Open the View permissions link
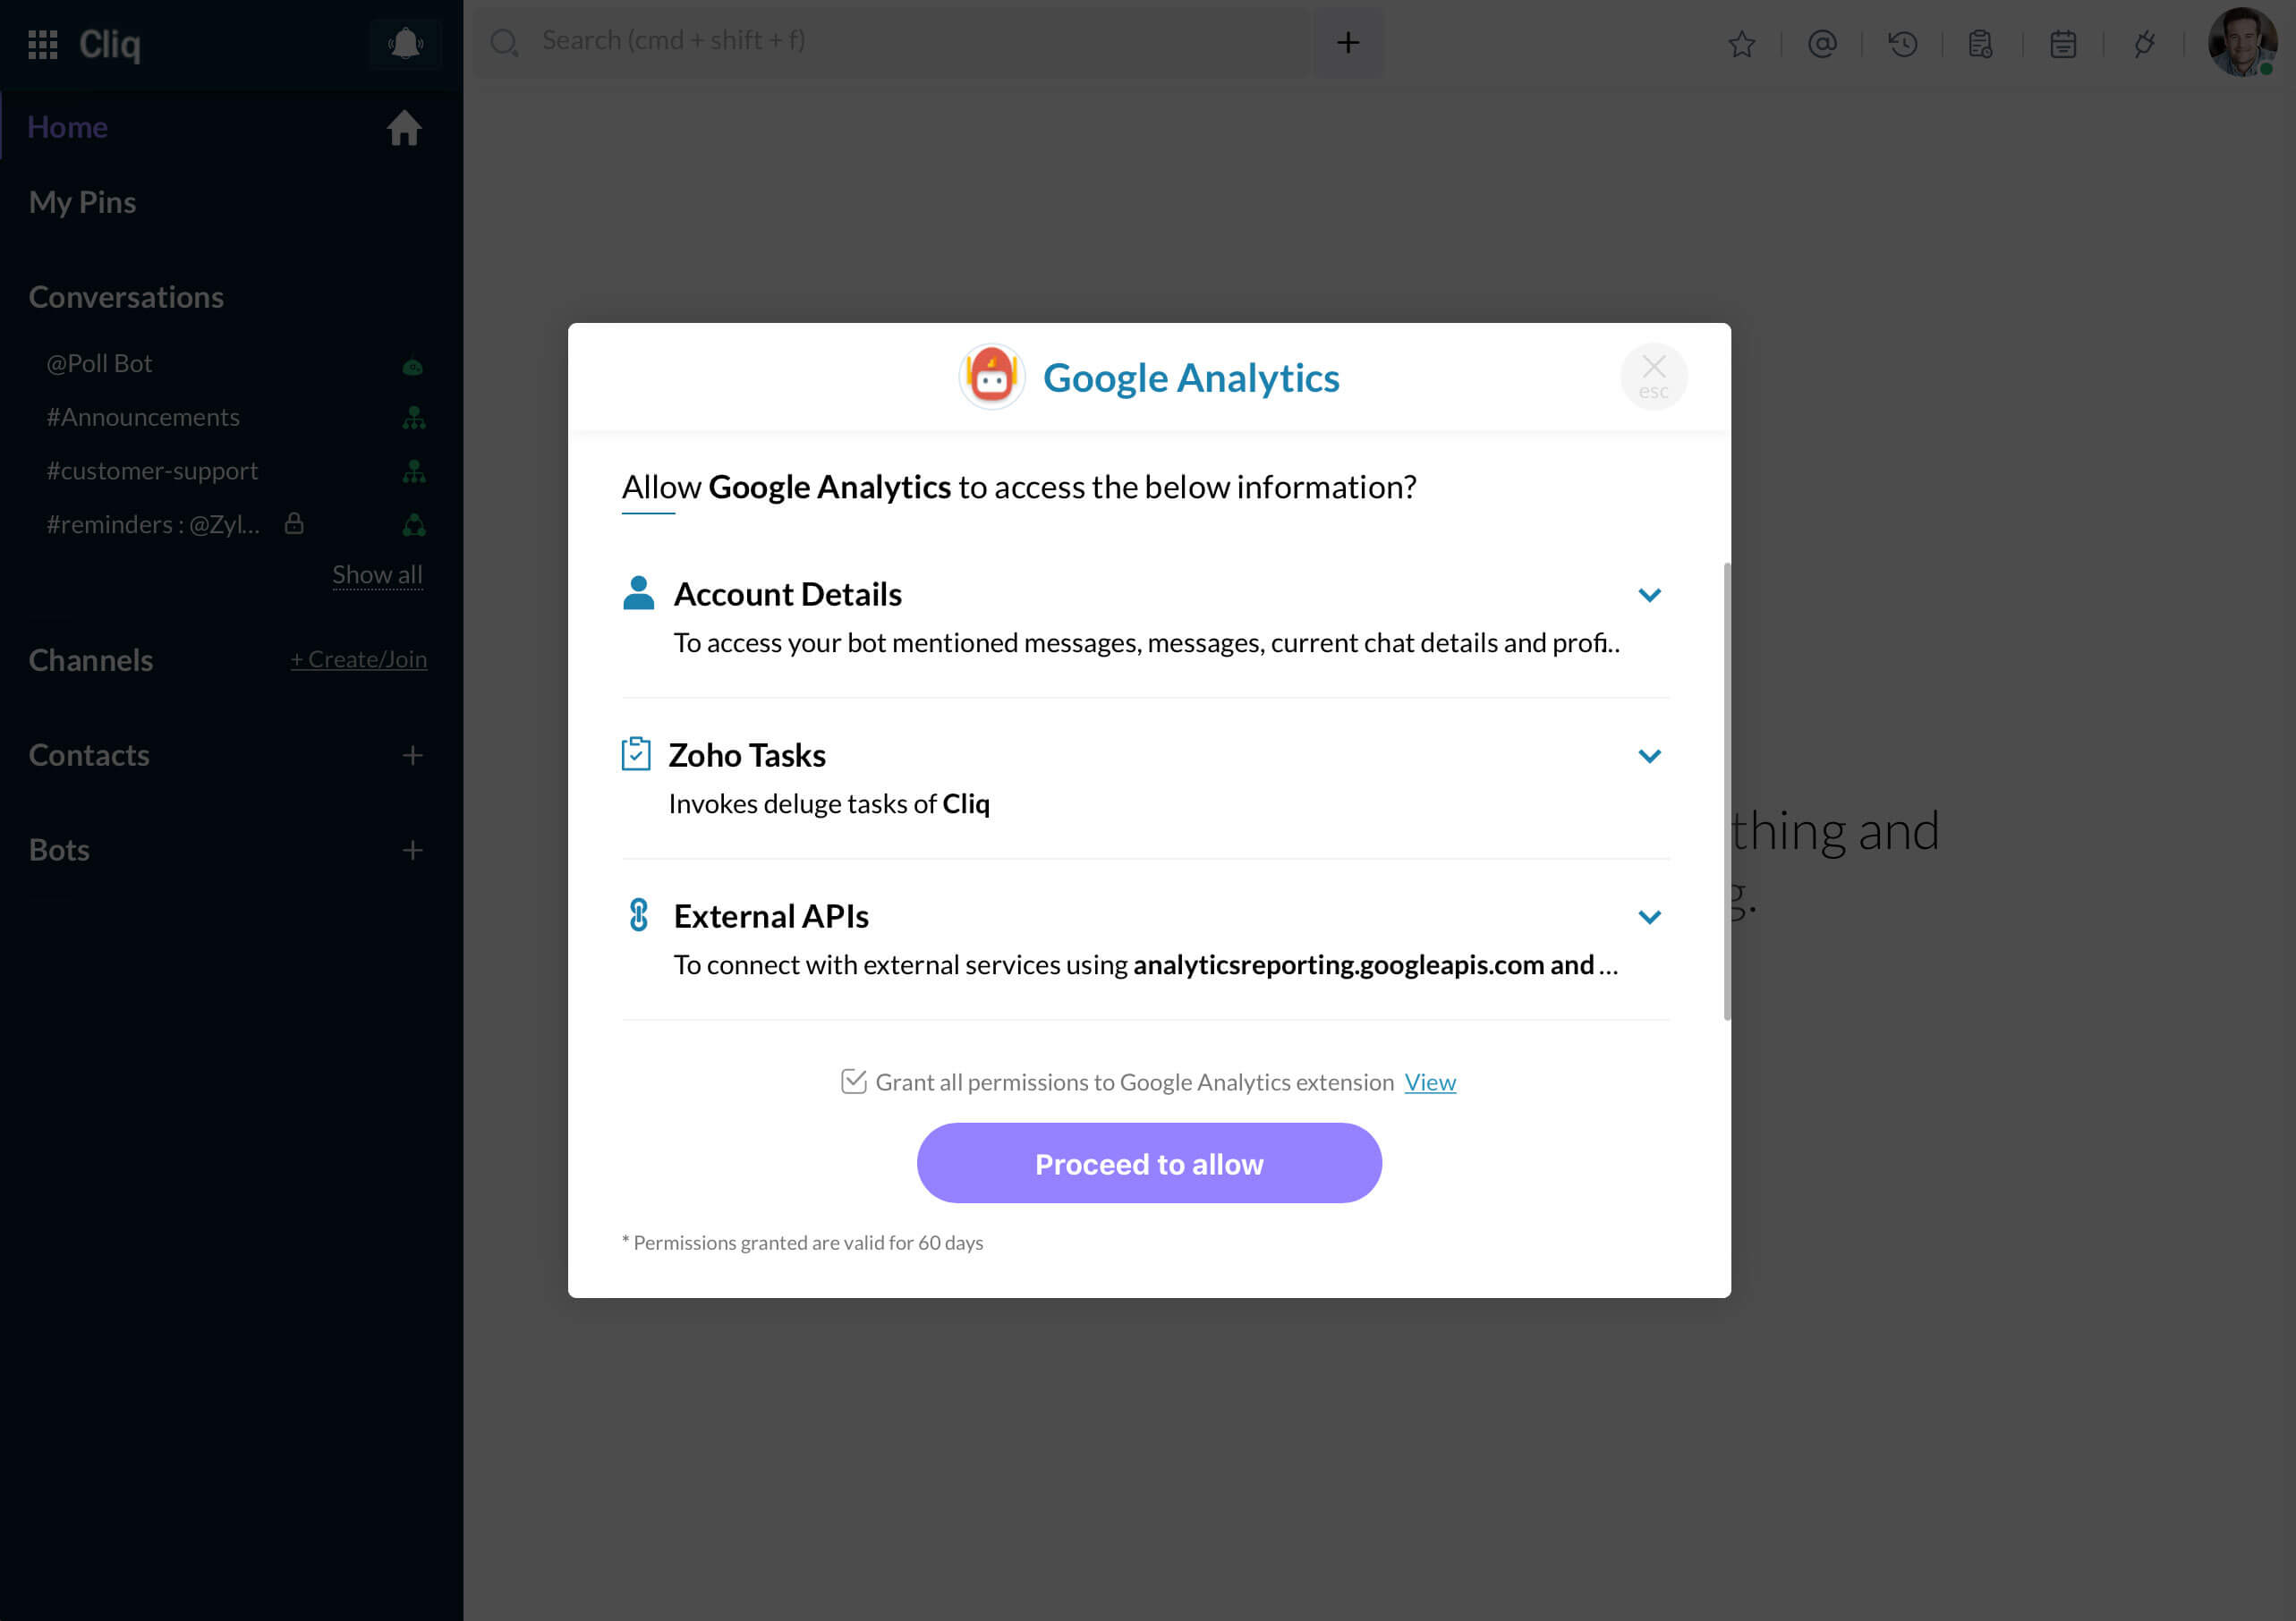The image size is (2296, 1621). [1430, 1082]
